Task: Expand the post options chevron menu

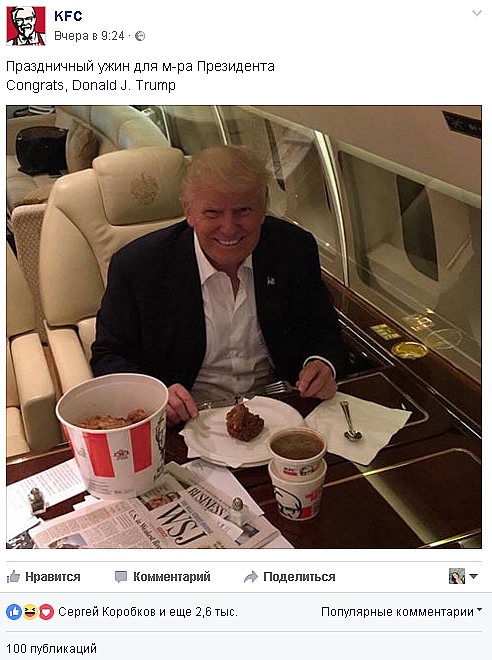Action: tap(476, 13)
